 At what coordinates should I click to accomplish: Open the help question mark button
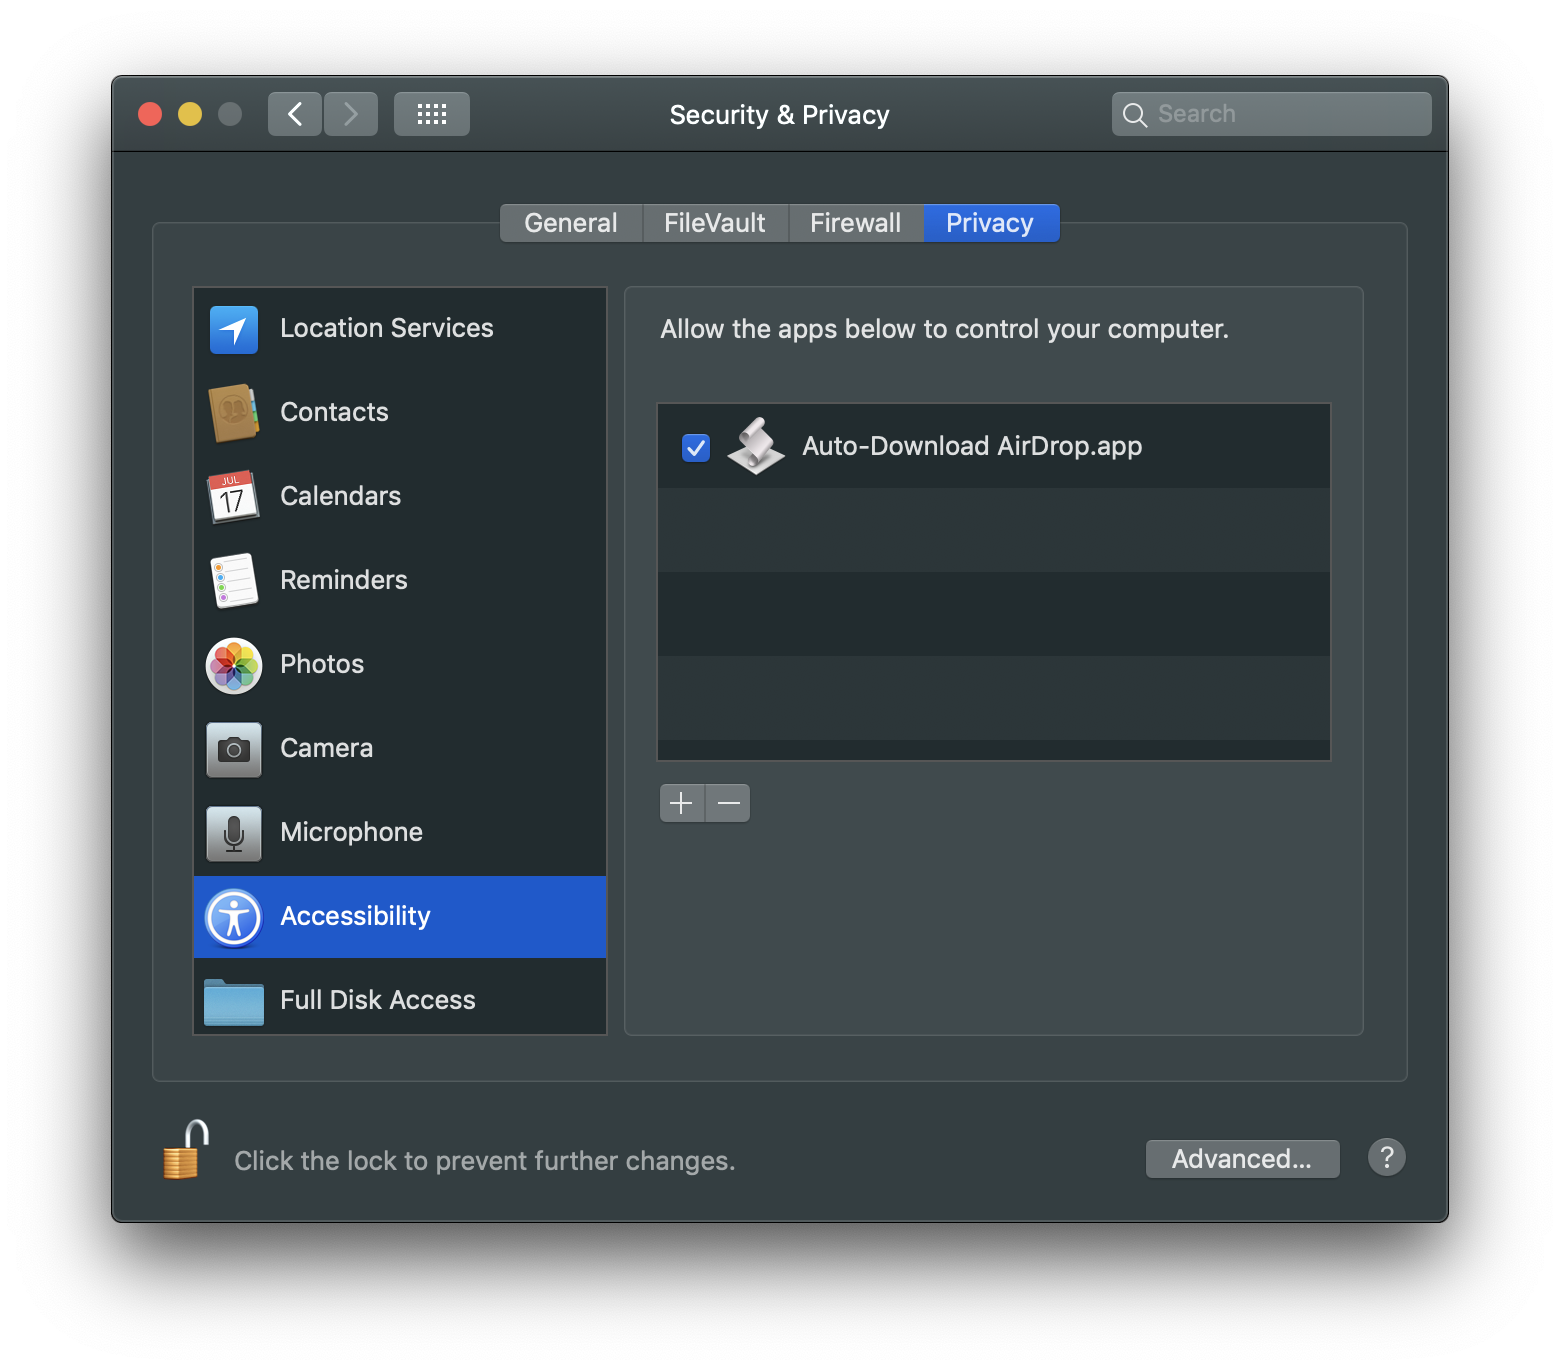(1387, 1157)
